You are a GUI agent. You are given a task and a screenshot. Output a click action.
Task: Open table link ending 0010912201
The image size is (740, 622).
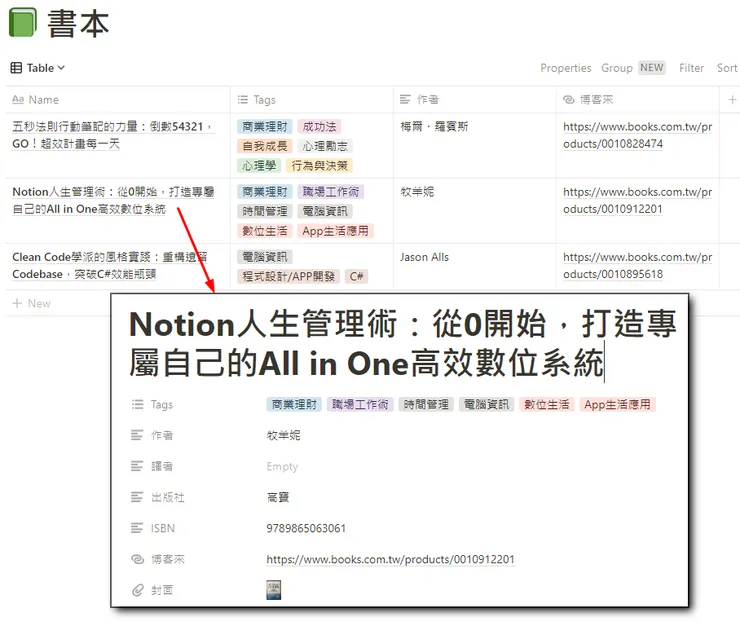[x=638, y=200]
